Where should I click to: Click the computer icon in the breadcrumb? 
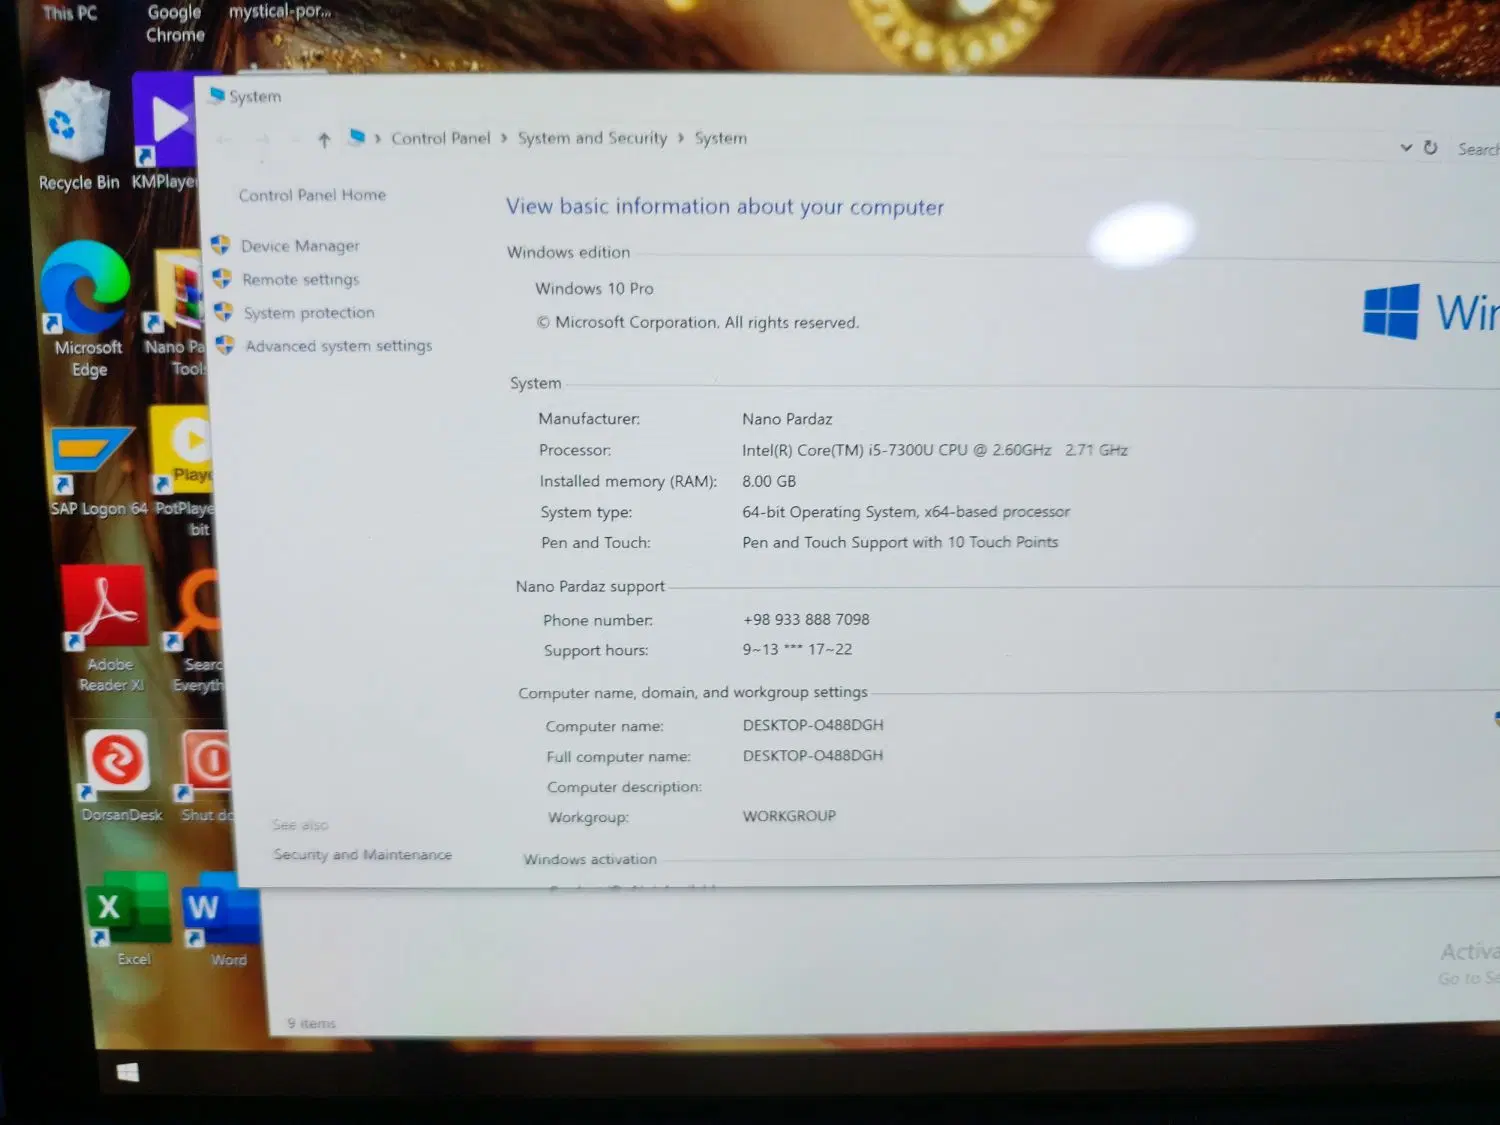point(357,137)
